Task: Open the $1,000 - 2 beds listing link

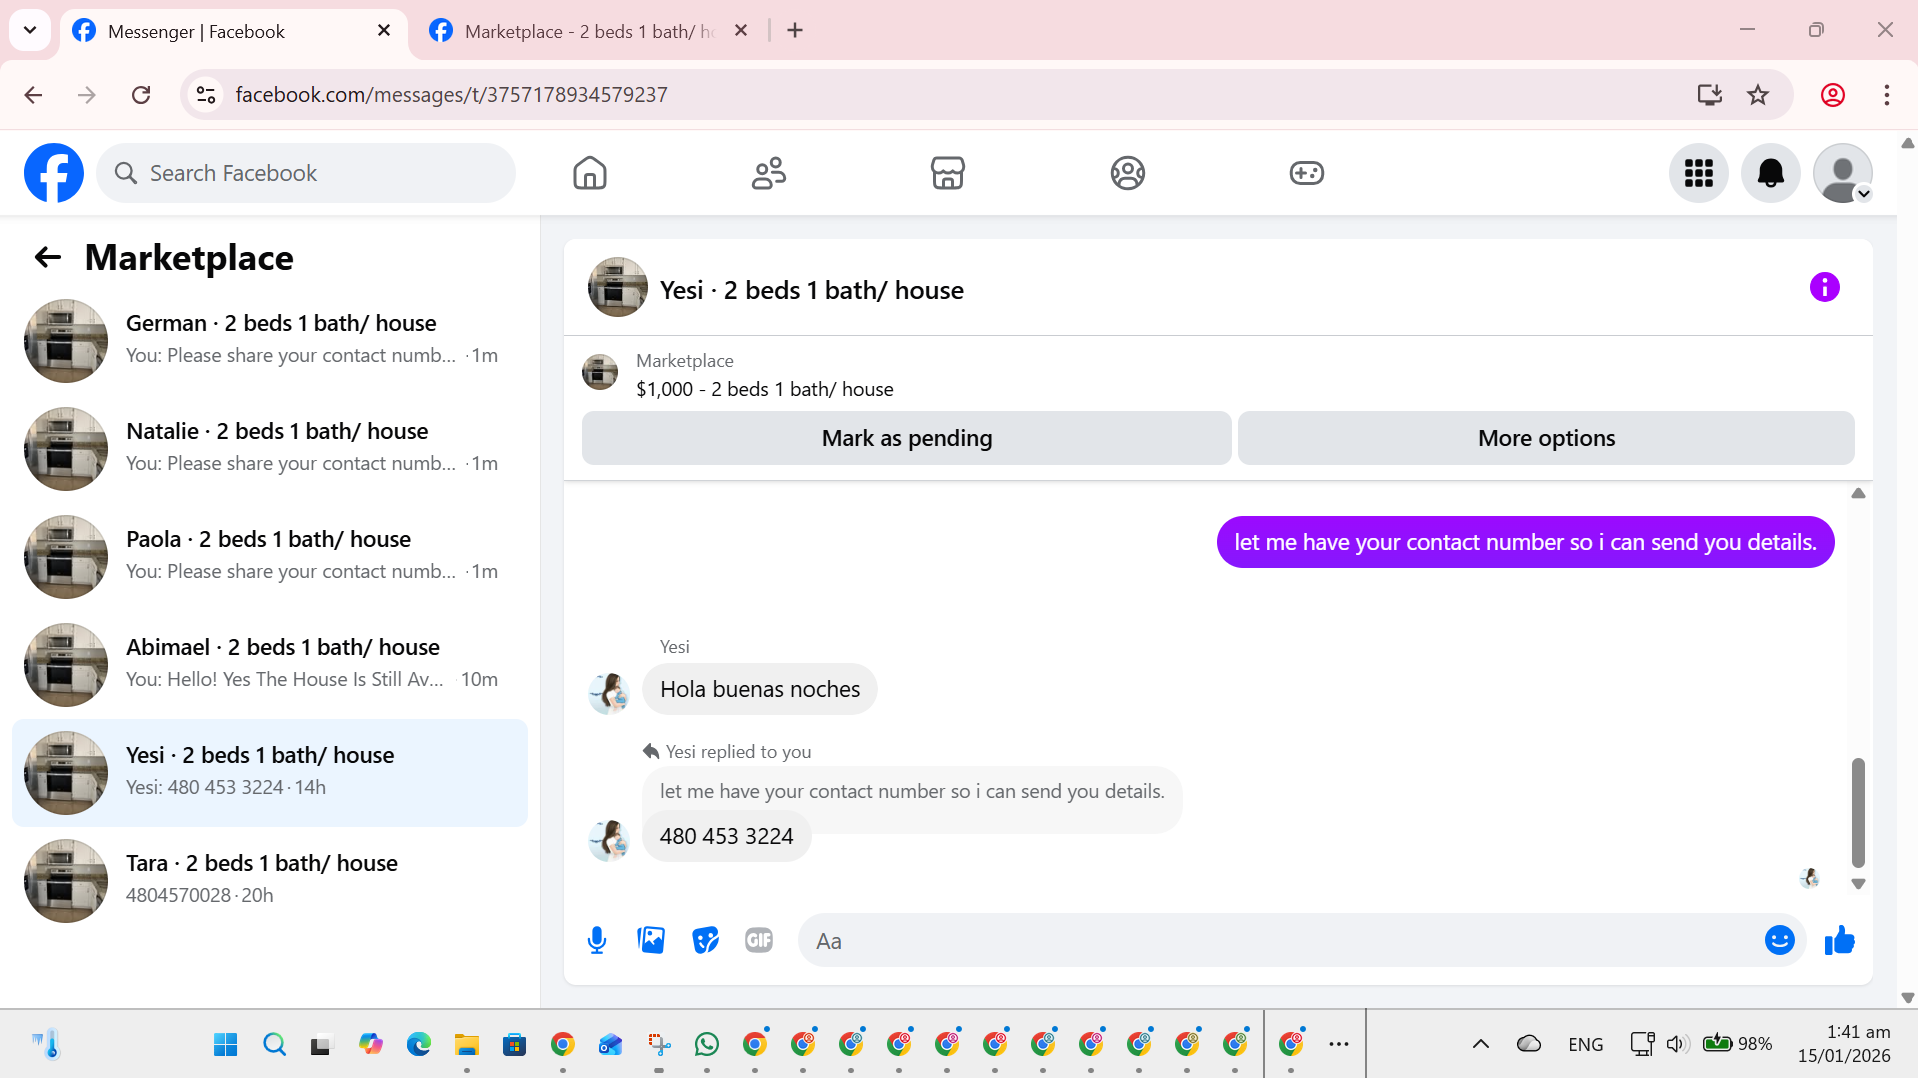Action: point(765,389)
